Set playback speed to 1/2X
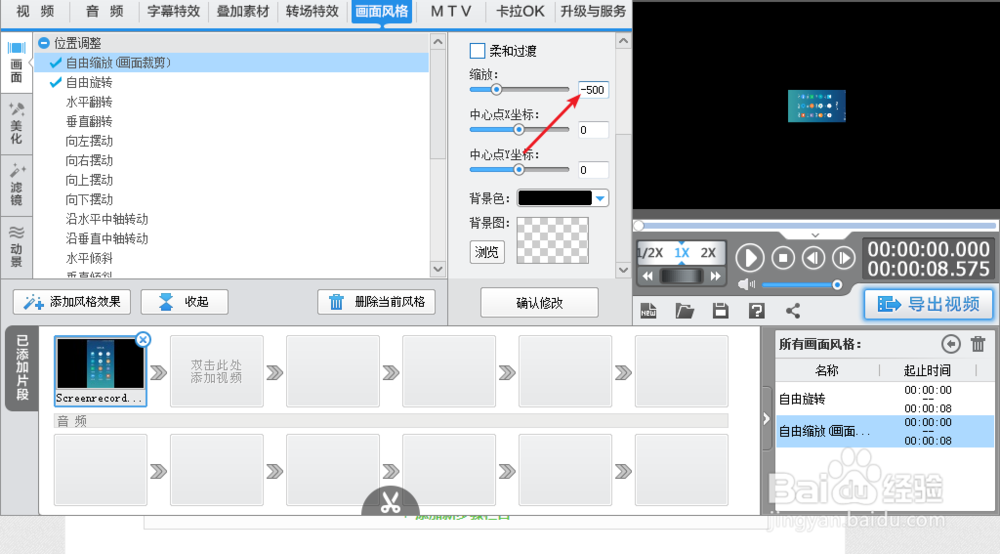This screenshot has width=1000, height=554. (651, 252)
